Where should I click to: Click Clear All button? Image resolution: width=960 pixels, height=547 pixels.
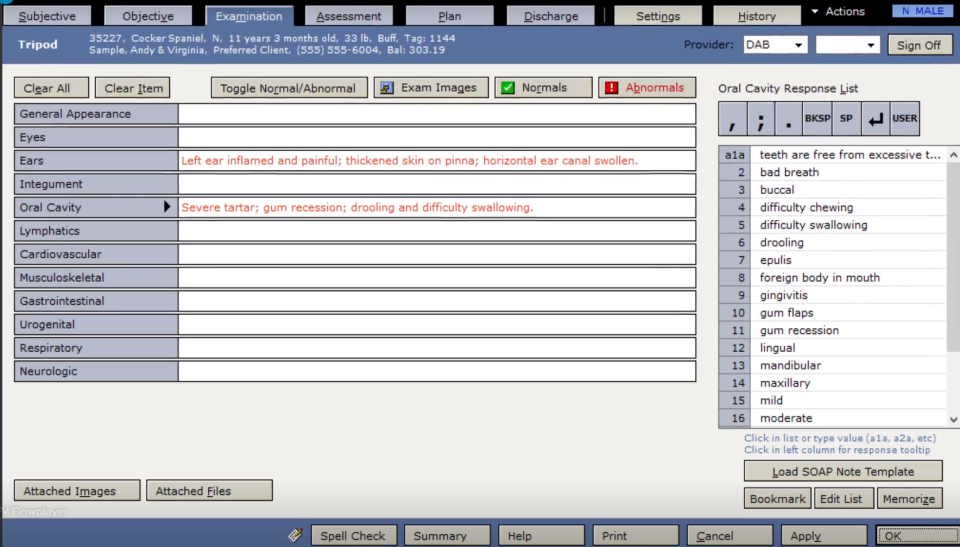point(51,88)
